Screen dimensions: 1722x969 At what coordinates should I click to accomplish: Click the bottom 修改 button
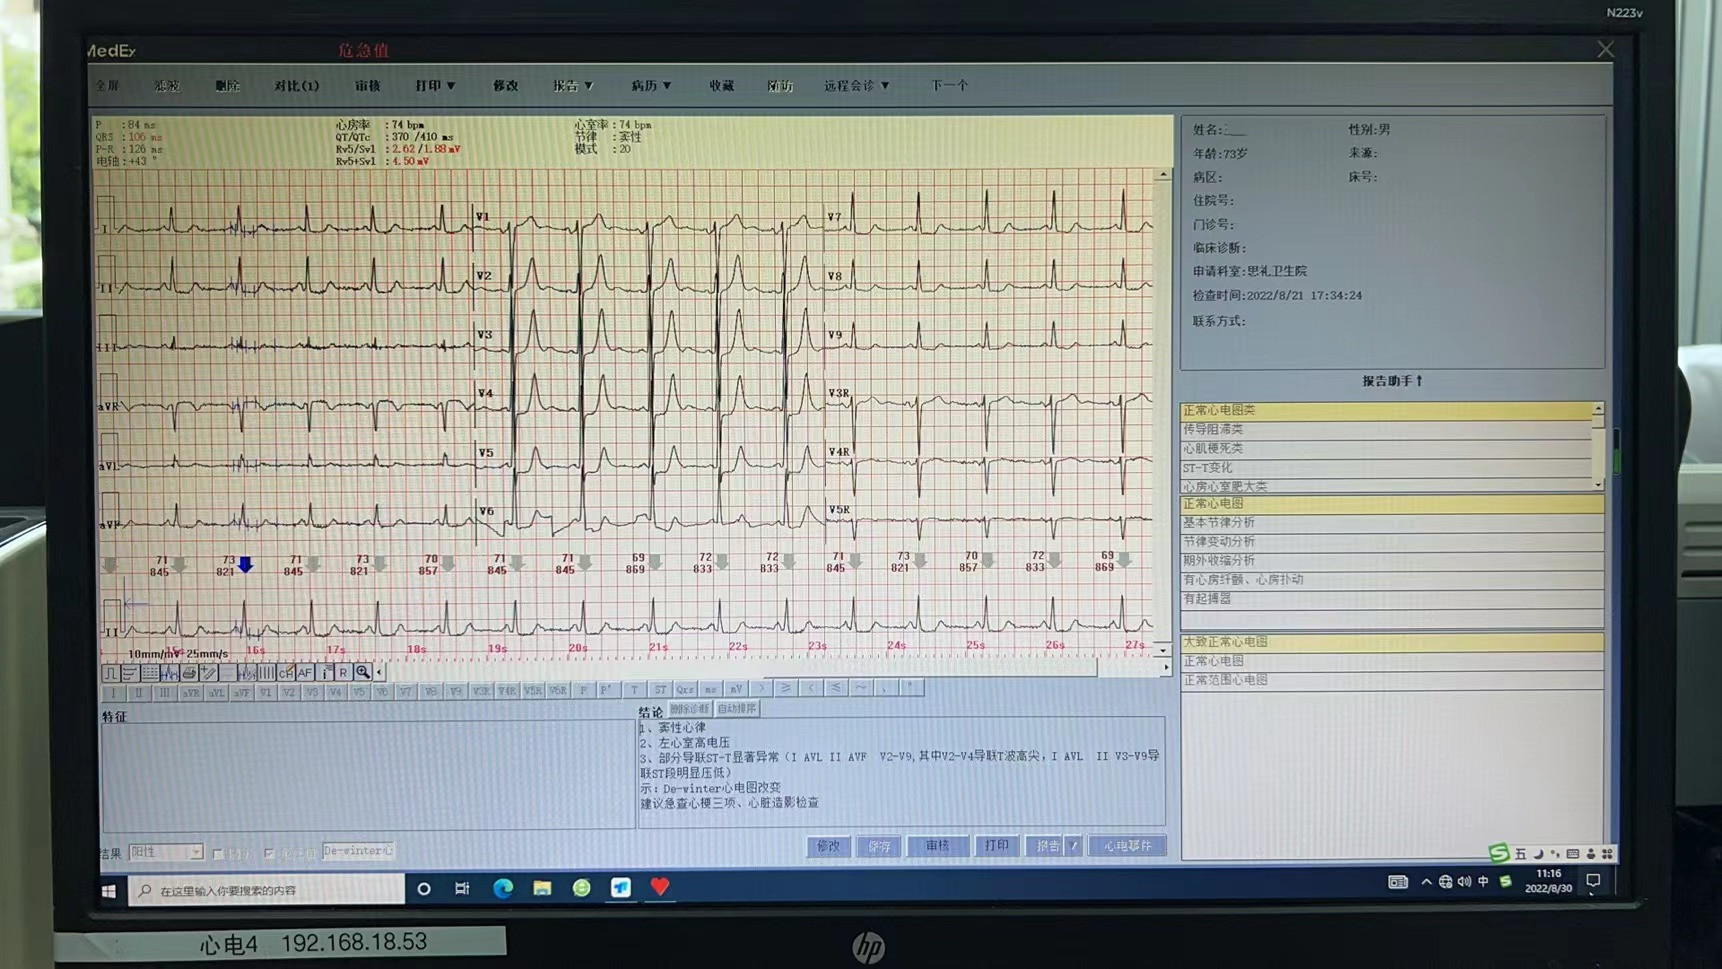click(x=829, y=846)
